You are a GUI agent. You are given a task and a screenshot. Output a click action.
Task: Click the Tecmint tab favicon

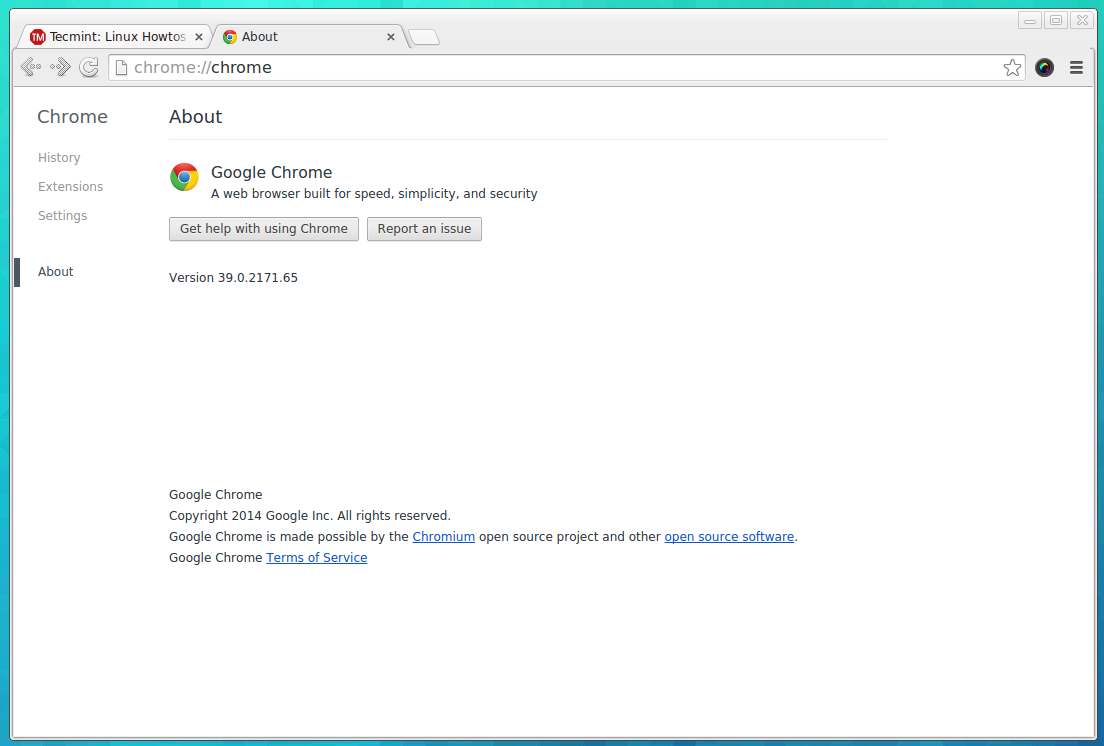(38, 37)
